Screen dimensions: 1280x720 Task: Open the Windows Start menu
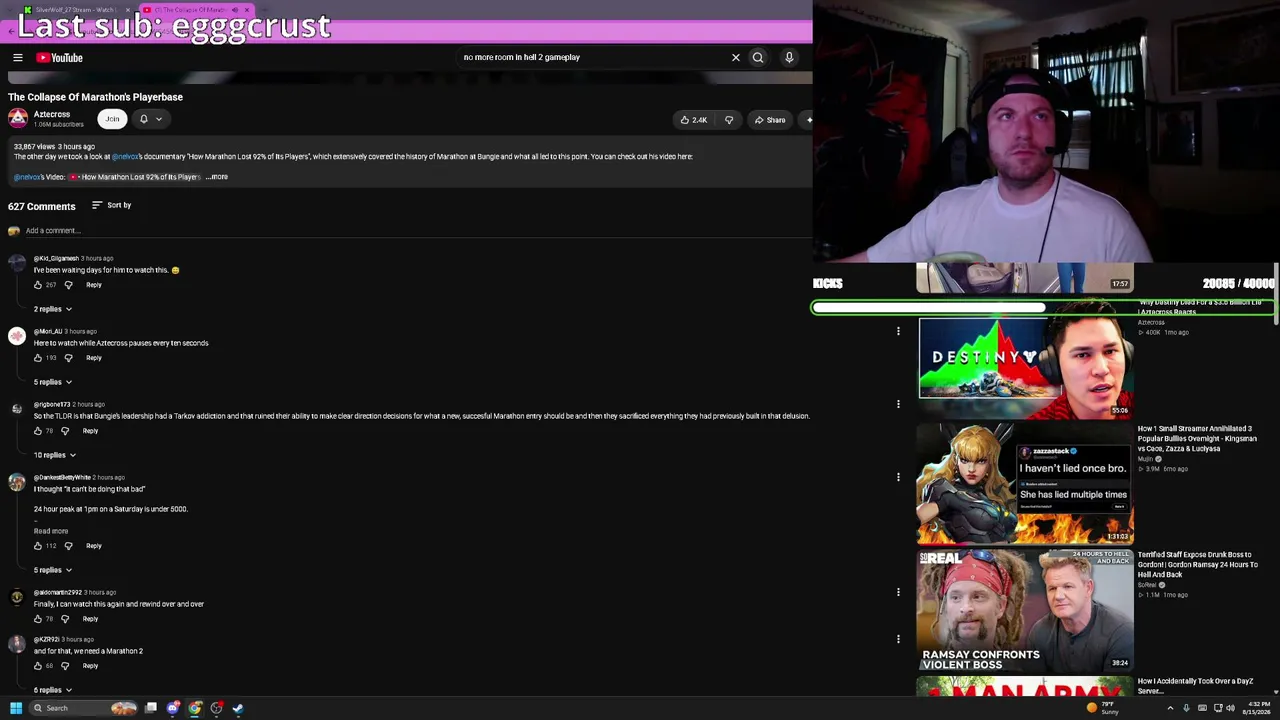pyautogui.click(x=16, y=708)
